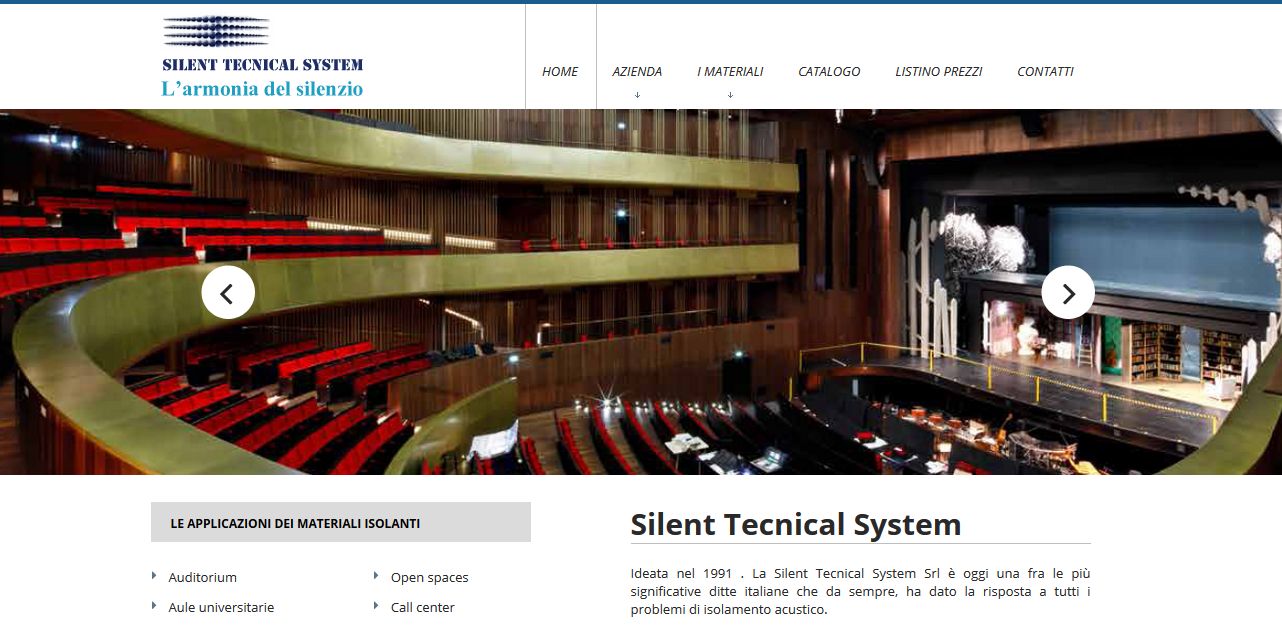1282x627 pixels.
Task: Go to previous slide with left arrow
Action: click(228, 293)
